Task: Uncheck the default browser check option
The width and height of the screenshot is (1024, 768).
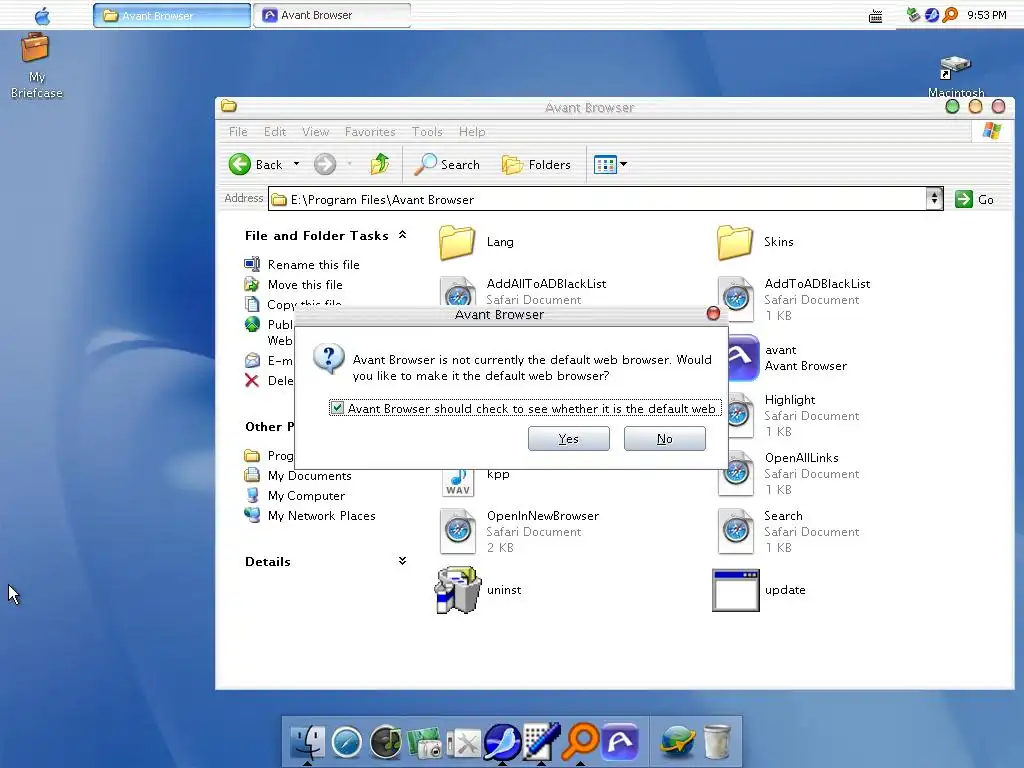Action: 337,408
